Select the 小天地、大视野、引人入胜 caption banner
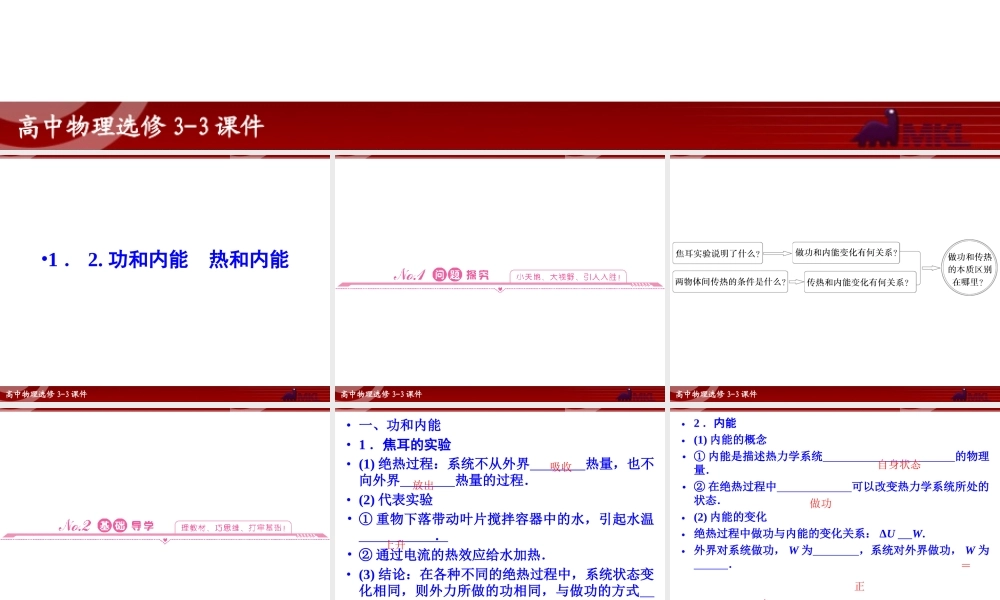1000x600 pixels. pyautogui.click(x=570, y=274)
